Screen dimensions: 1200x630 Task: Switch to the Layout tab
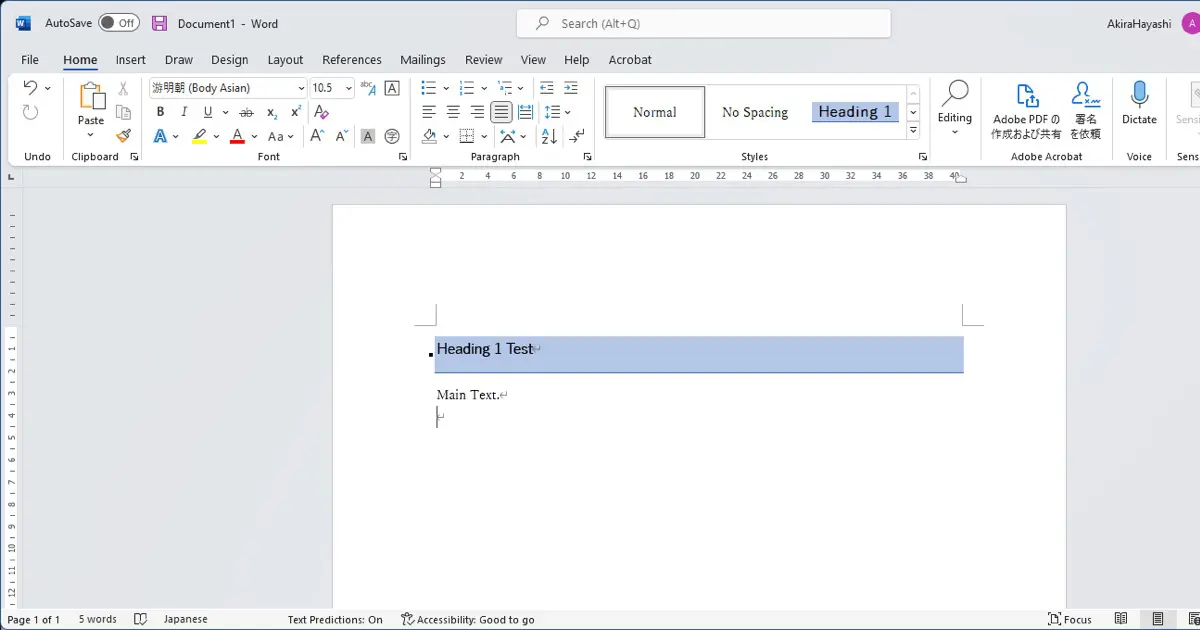(x=285, y=60)
